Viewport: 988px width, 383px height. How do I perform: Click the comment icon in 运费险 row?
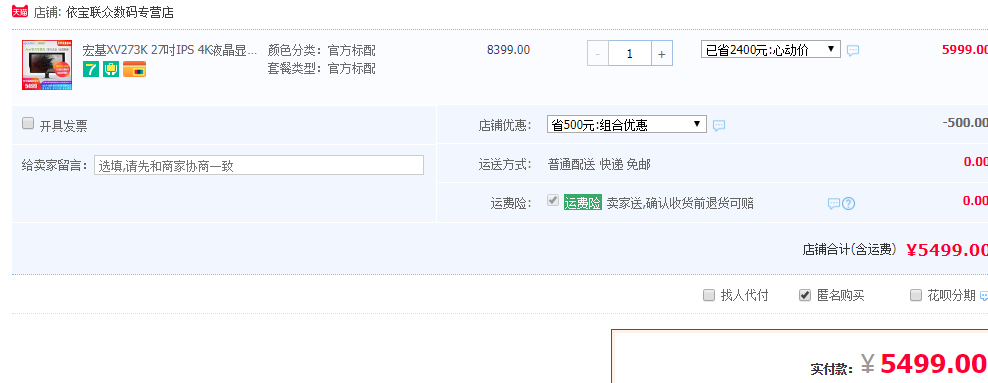(834, 203)
